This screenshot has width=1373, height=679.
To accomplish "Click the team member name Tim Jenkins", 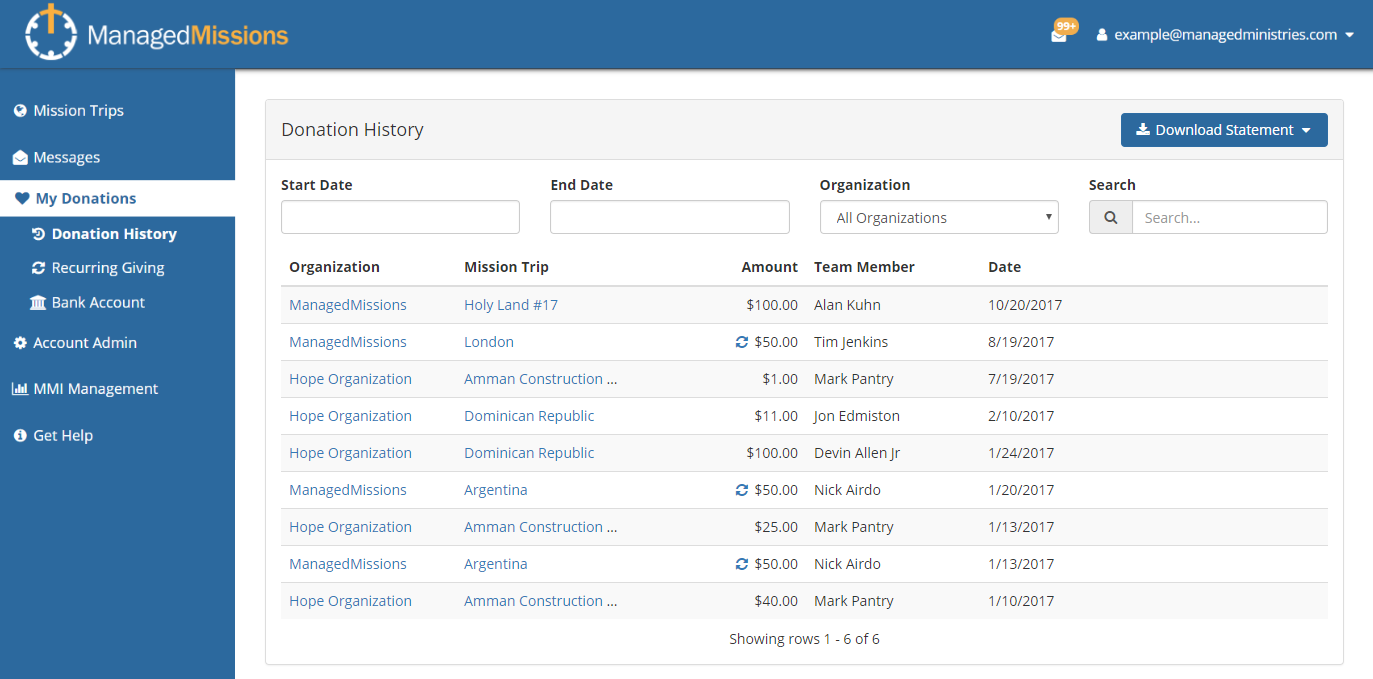I will point(851,342).
